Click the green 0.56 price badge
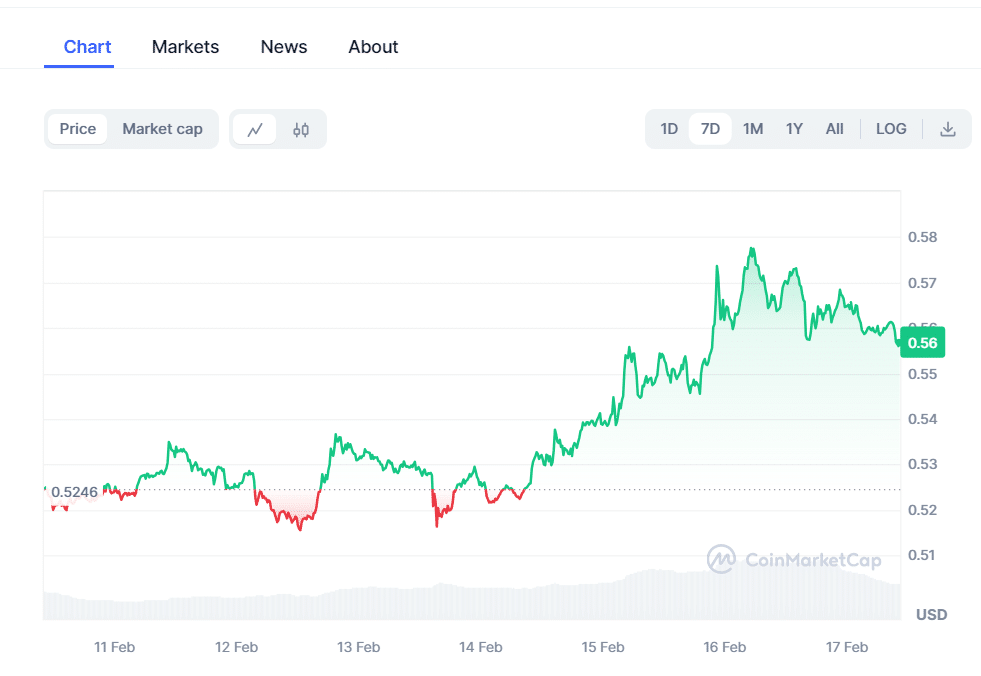 tap(921, 342)
